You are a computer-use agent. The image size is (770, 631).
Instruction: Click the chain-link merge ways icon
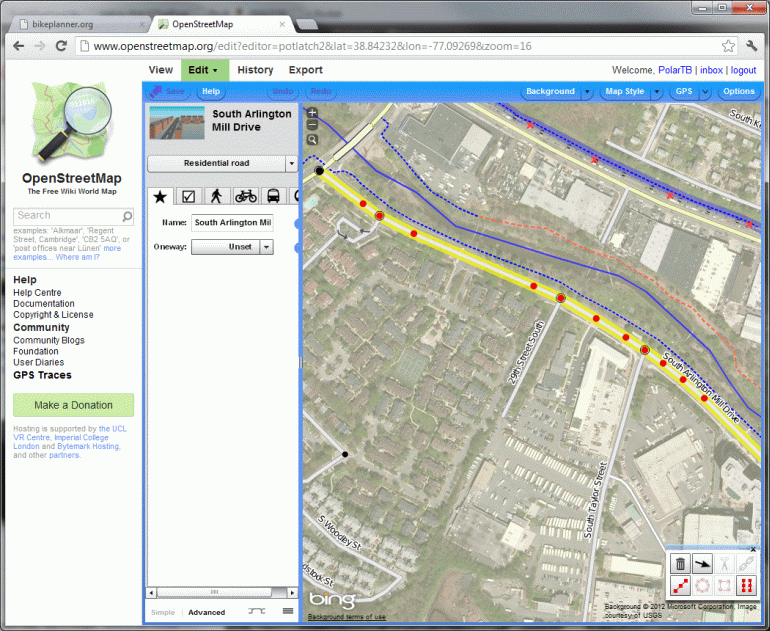[746, 564]
